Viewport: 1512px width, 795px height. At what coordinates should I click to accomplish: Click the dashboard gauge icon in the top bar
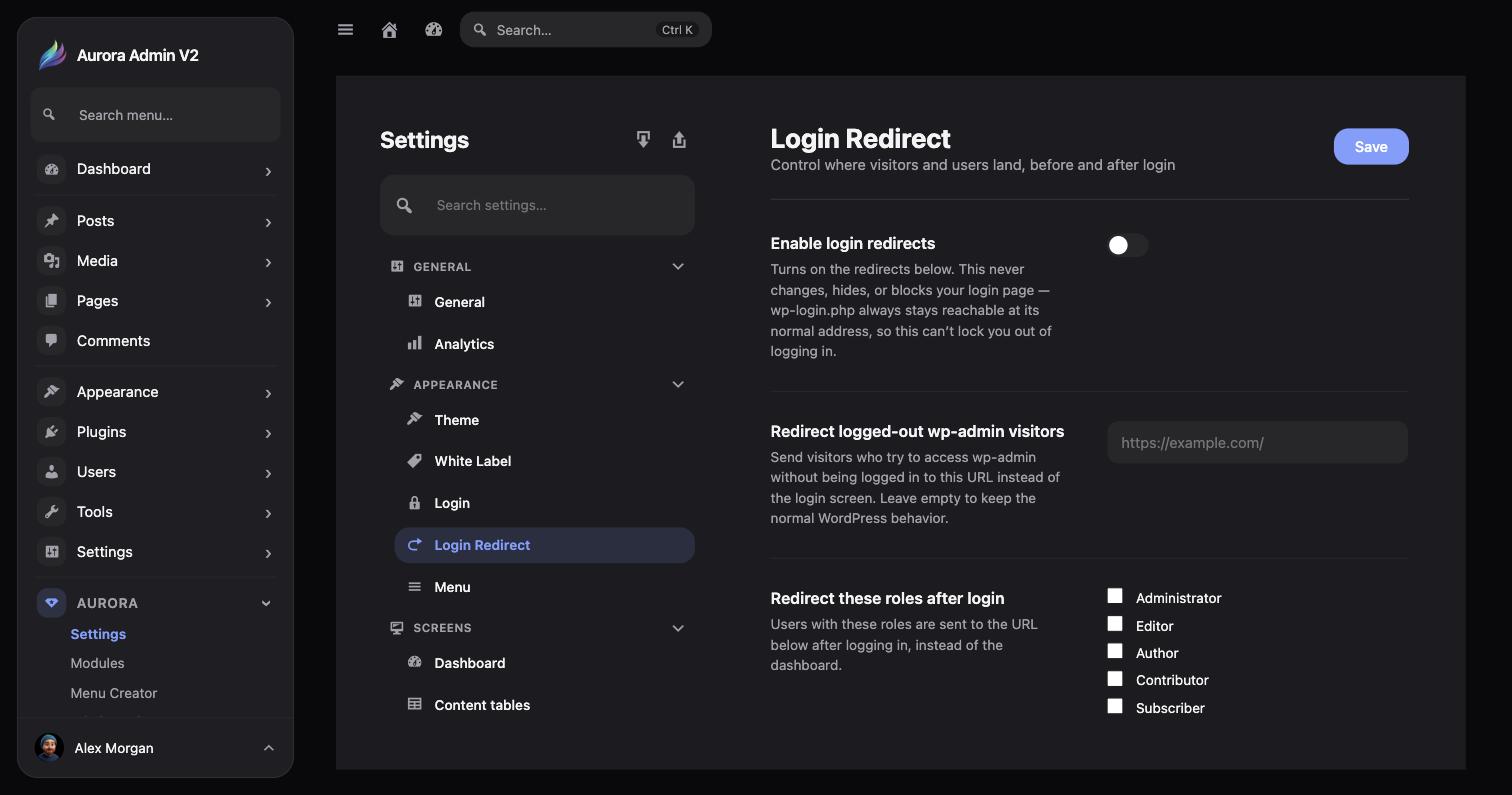434,30
